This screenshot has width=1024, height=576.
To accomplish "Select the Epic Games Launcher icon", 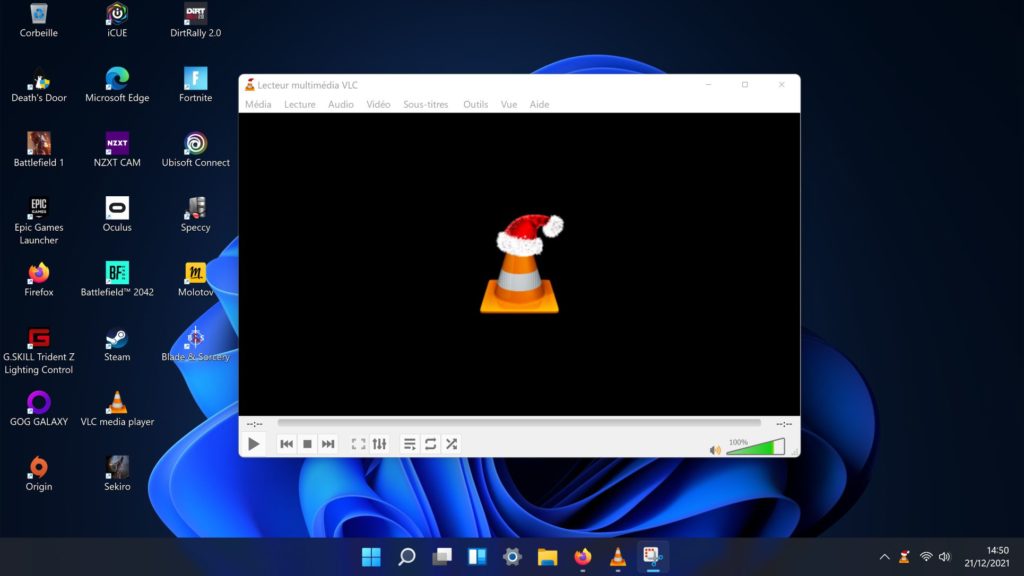I will (39, 221).
